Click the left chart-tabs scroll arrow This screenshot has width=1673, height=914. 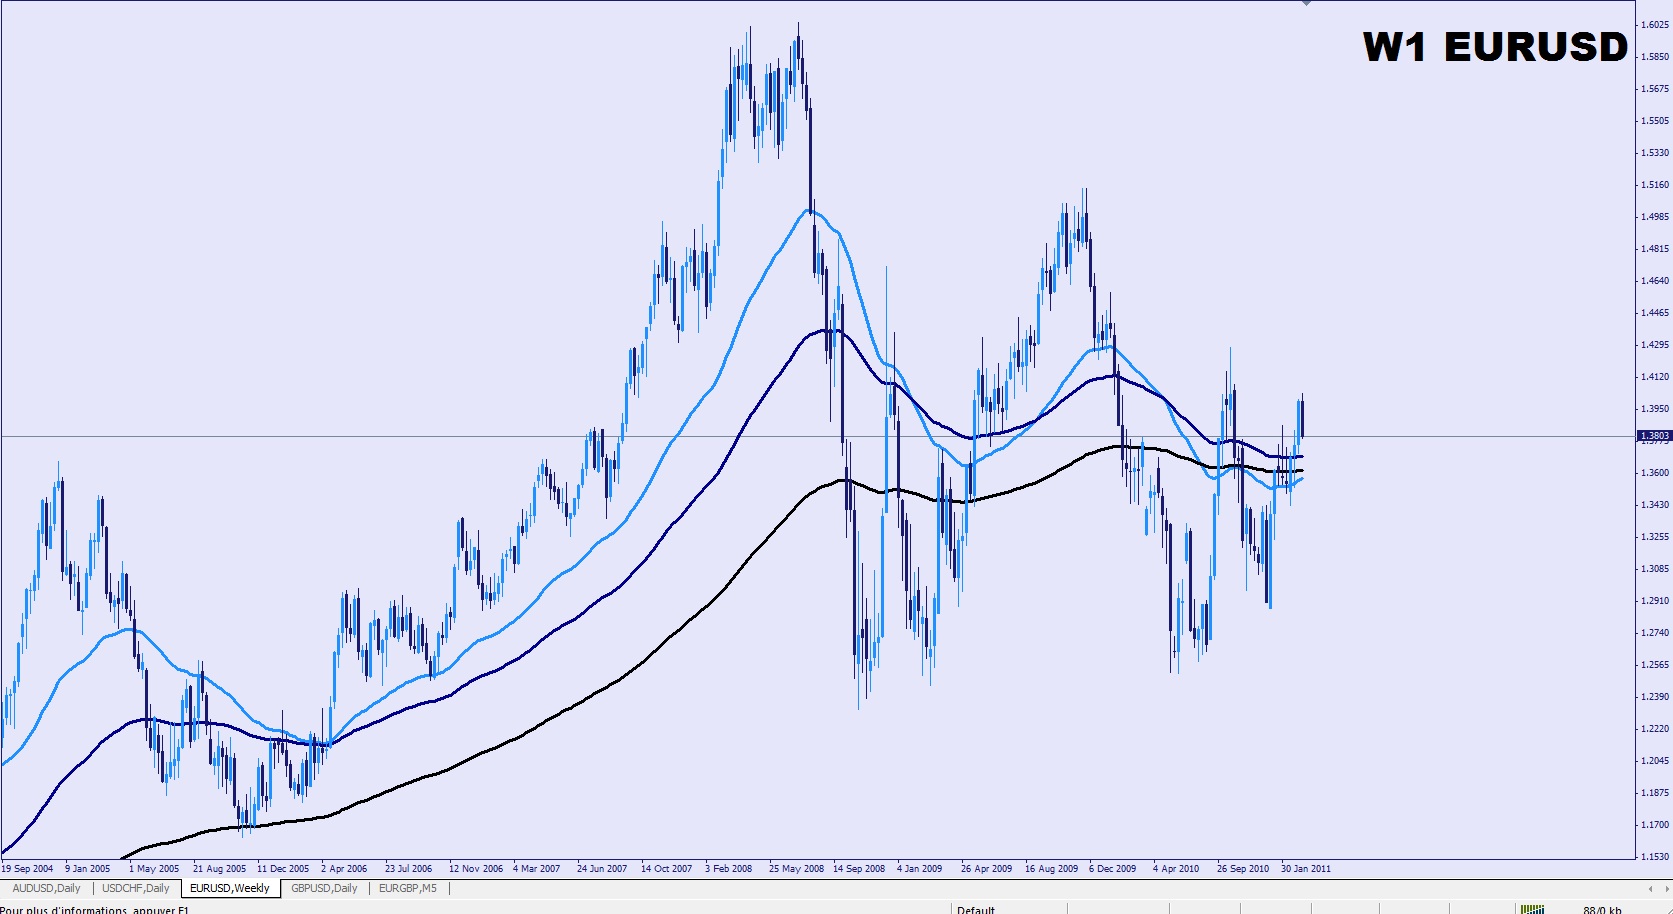[1650, 888]
